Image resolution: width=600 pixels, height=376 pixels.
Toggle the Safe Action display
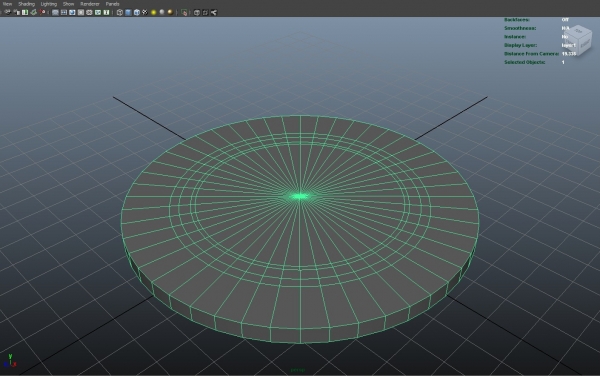[98, 12]
